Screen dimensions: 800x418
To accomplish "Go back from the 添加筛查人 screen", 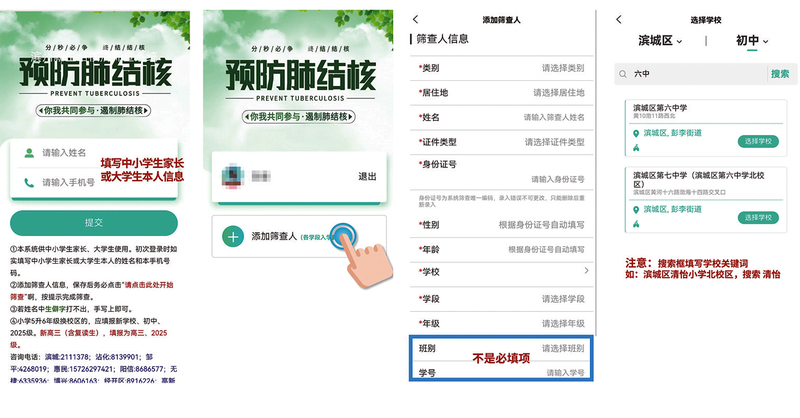I will [415, 19].
